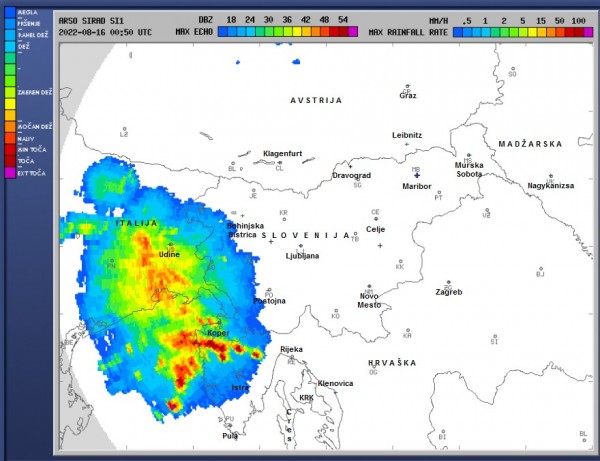600x461 pixels.
Task: Click the DBZ units label
Action: point(206,20)
